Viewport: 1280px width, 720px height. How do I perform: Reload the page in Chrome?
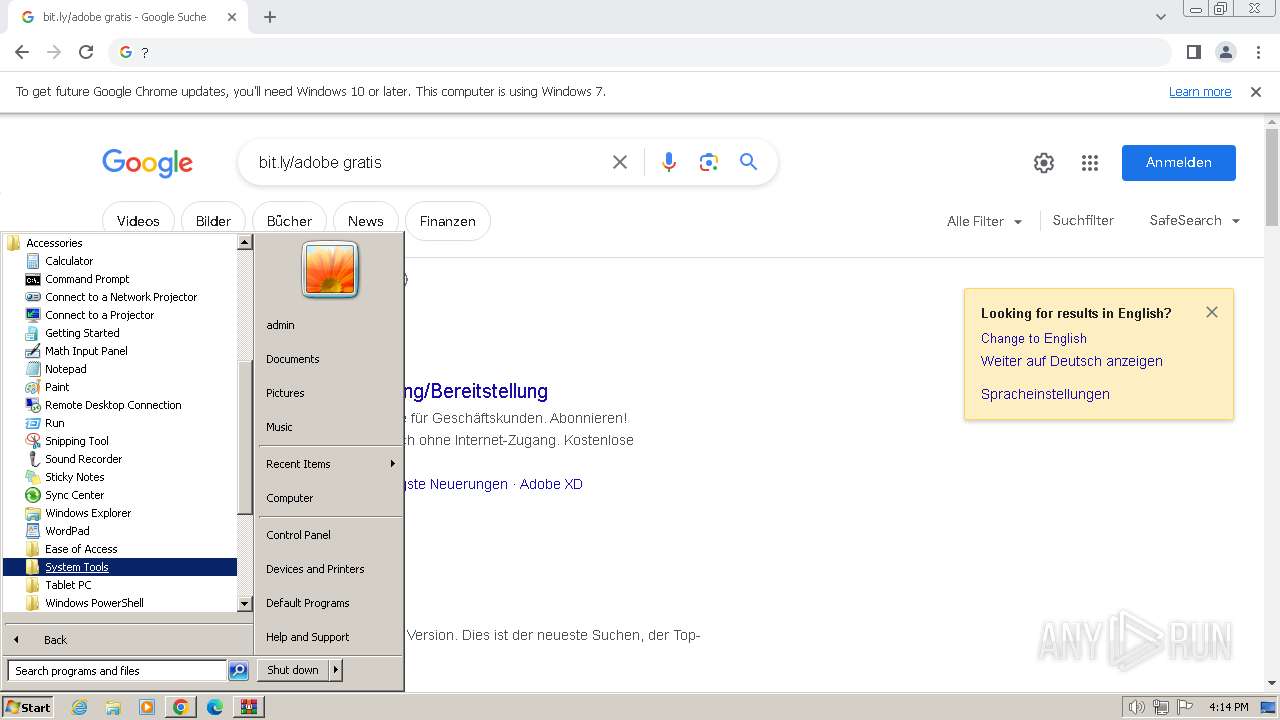click(x=86, y=52)
